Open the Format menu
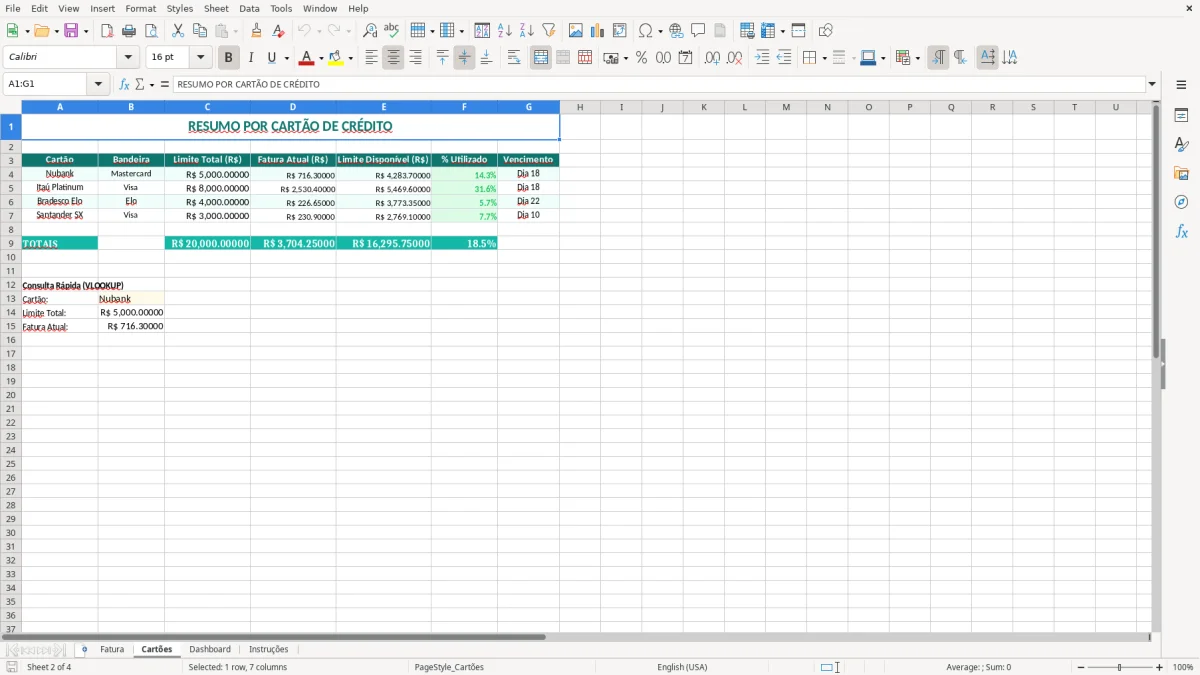1200x675 pixels. pos(141,8)
